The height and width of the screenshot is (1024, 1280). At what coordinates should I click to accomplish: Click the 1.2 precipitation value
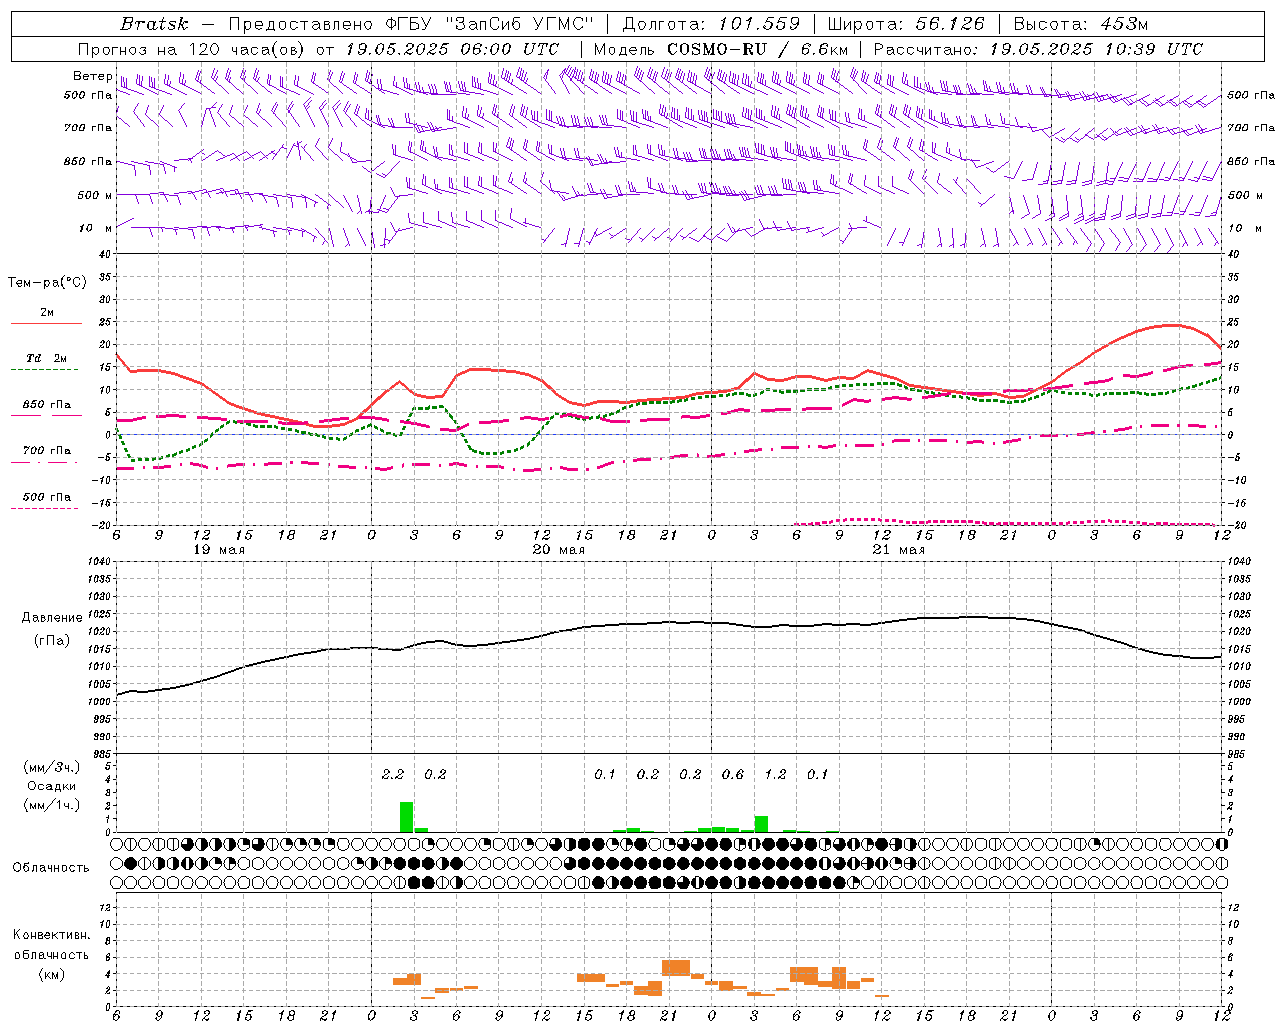775,774
